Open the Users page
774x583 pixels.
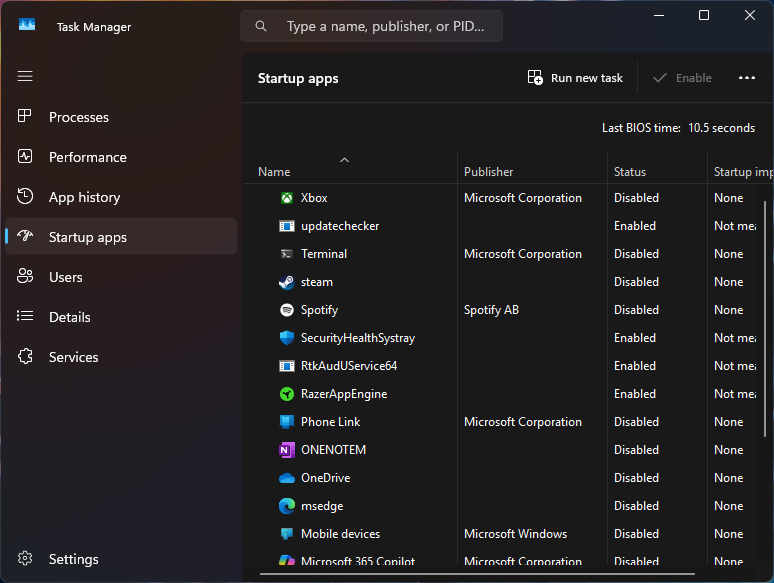tap(121, 277)
